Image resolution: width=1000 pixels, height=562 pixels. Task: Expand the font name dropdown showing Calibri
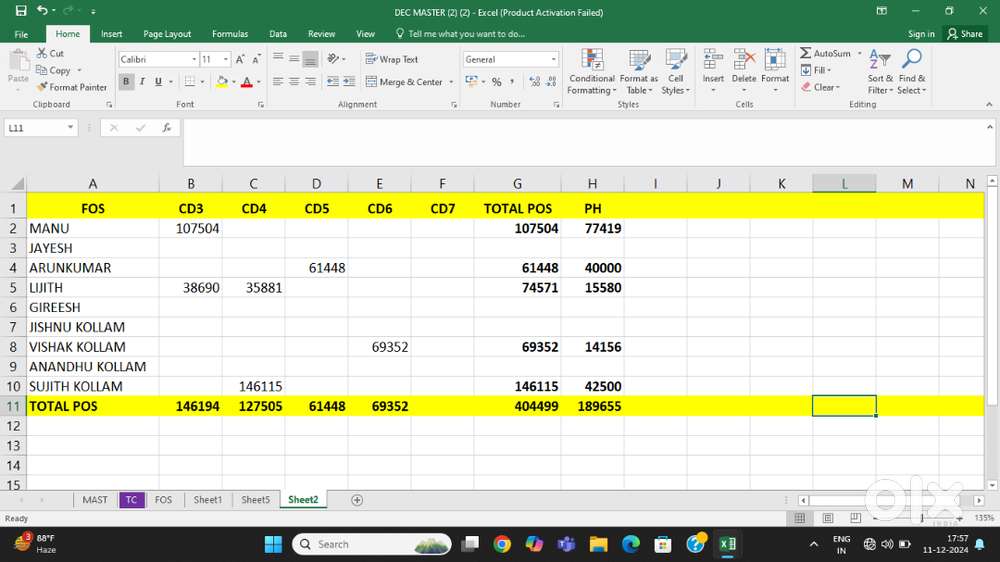tap(193, 60)
